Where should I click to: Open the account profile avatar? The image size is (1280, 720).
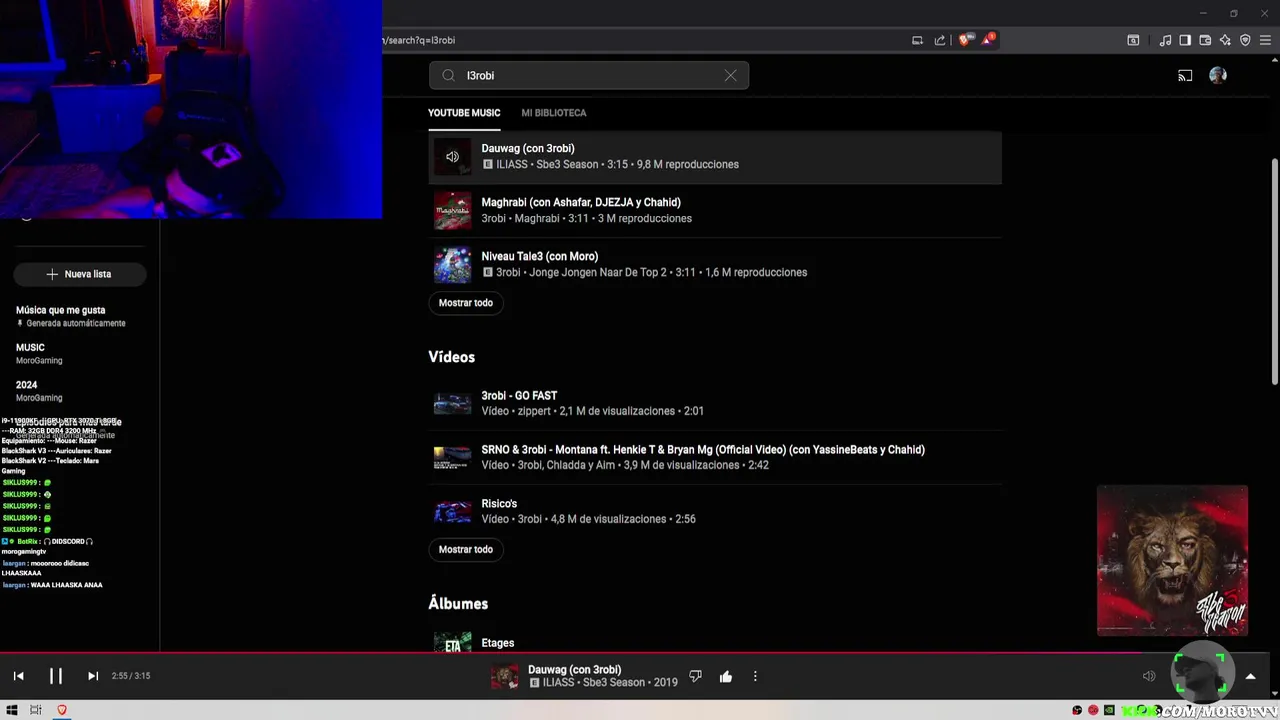(1218, 75)
